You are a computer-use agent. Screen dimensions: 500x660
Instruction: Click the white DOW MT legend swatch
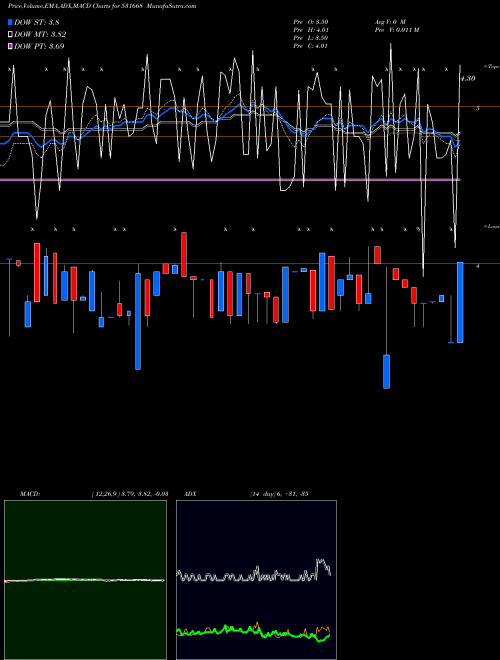tap(10, 34)
